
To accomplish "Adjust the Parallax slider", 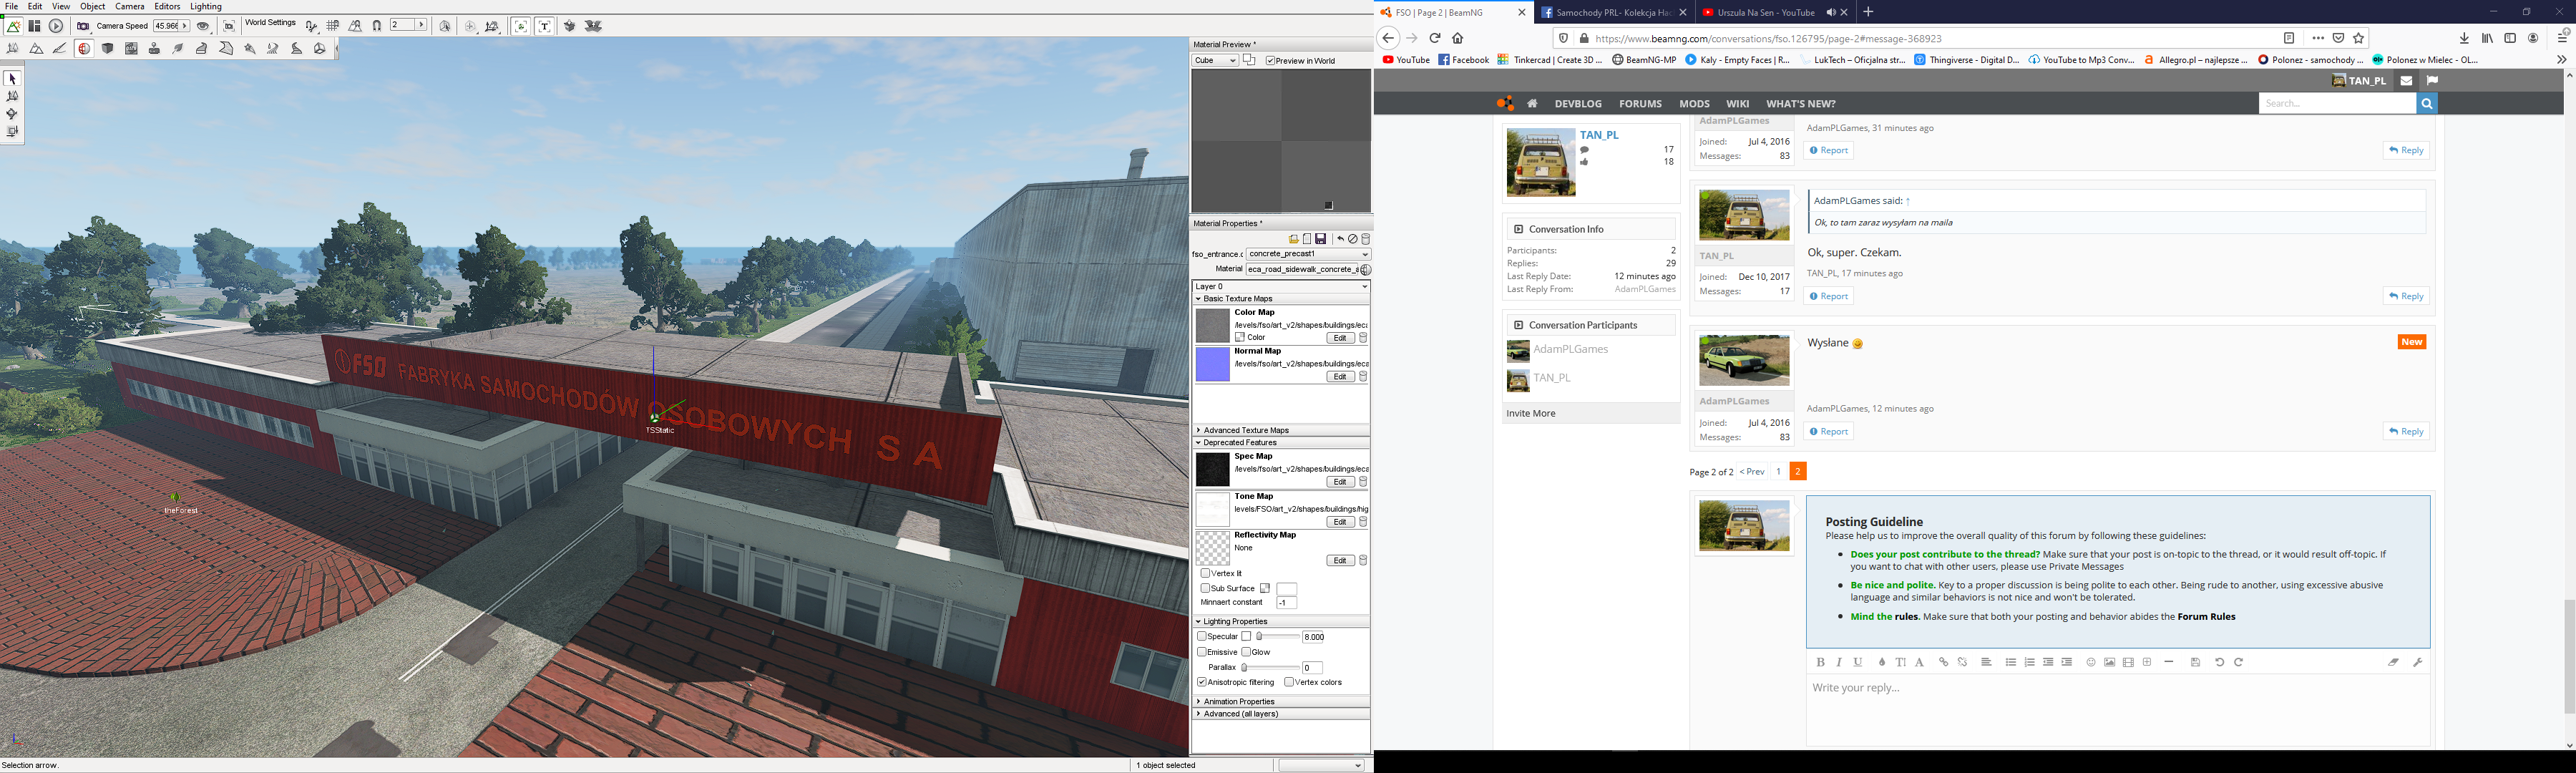I will click(1271, 667).
